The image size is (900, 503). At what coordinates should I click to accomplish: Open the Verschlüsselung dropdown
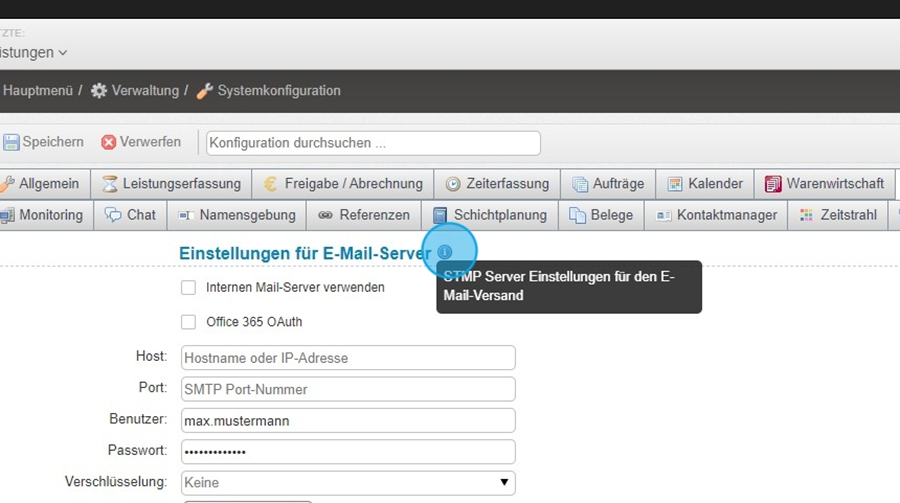[x=348, y=483]
